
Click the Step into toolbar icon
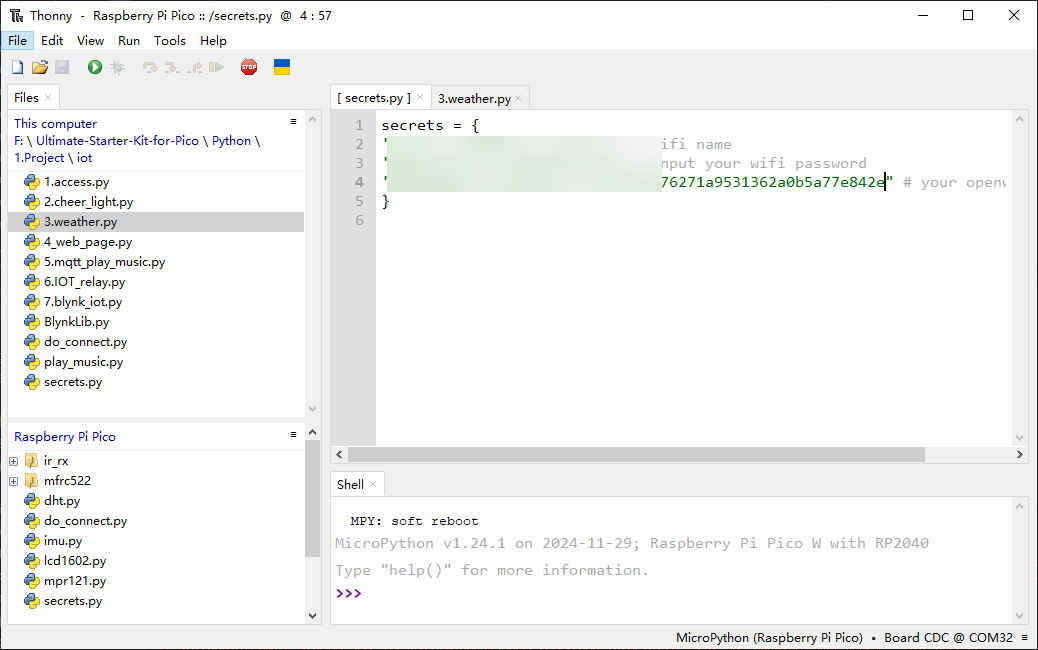172,67
